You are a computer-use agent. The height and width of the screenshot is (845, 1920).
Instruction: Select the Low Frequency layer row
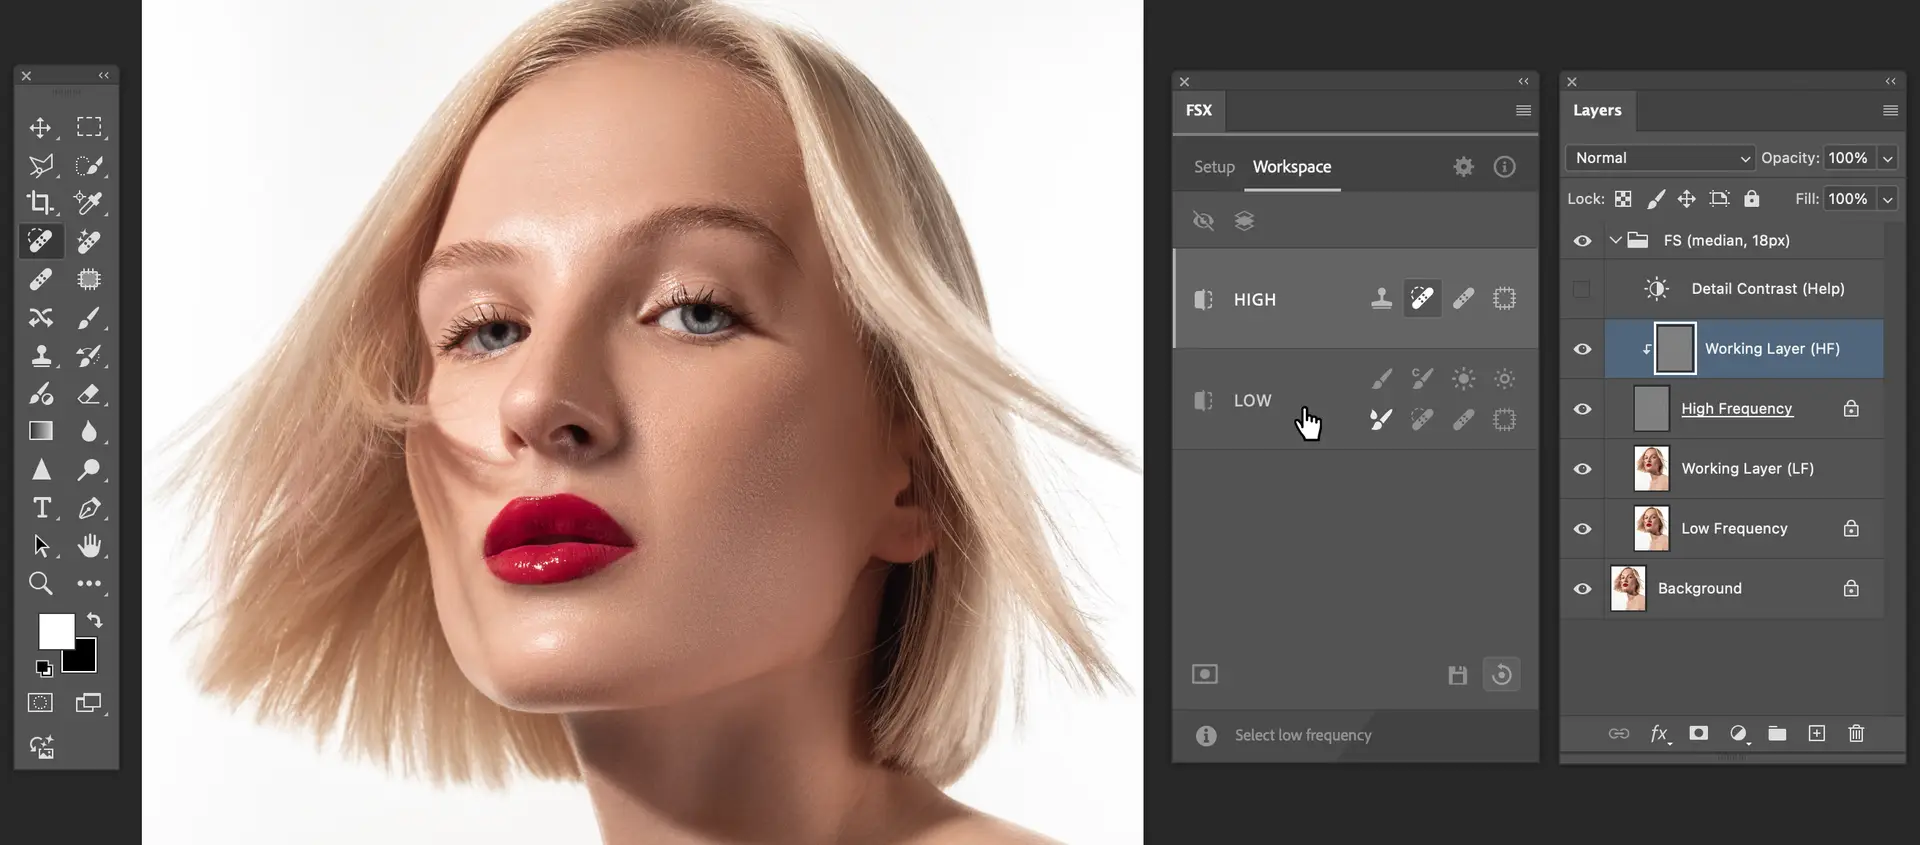[x=1744, y=529]
